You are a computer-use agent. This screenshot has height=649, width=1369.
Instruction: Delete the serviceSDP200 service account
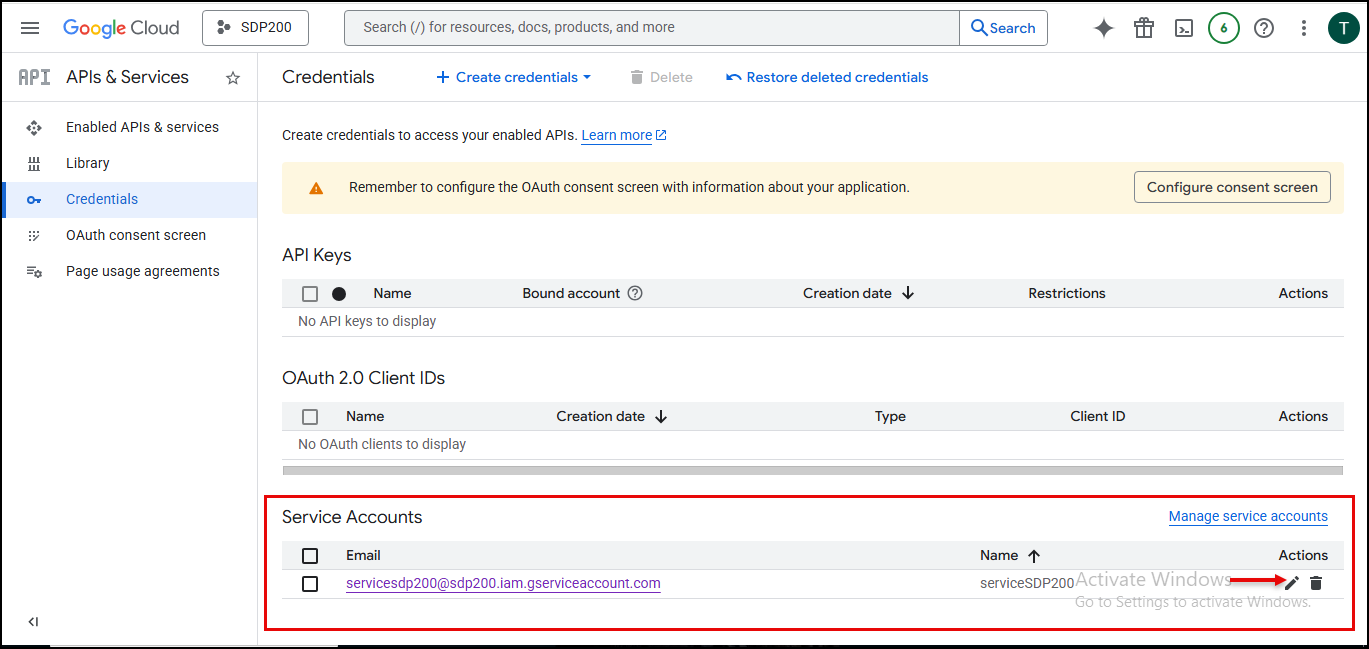[x=1316, y=583]
